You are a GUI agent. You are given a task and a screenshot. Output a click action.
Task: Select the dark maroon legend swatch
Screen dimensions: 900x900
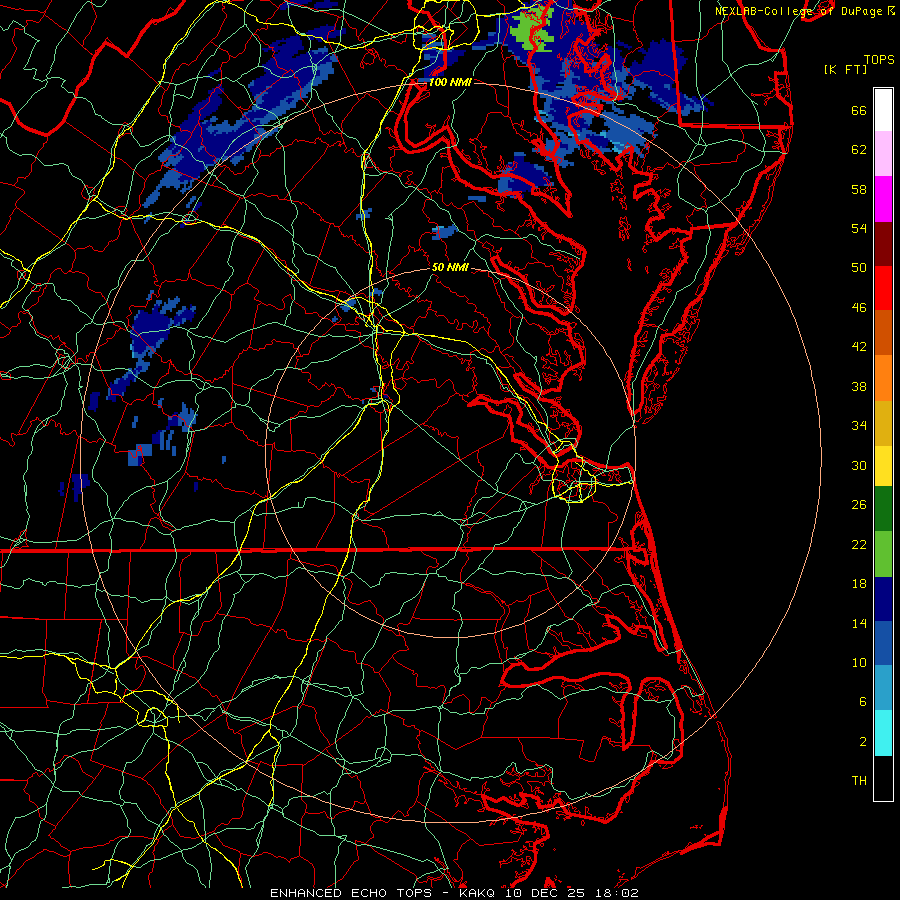coord(883,243)
